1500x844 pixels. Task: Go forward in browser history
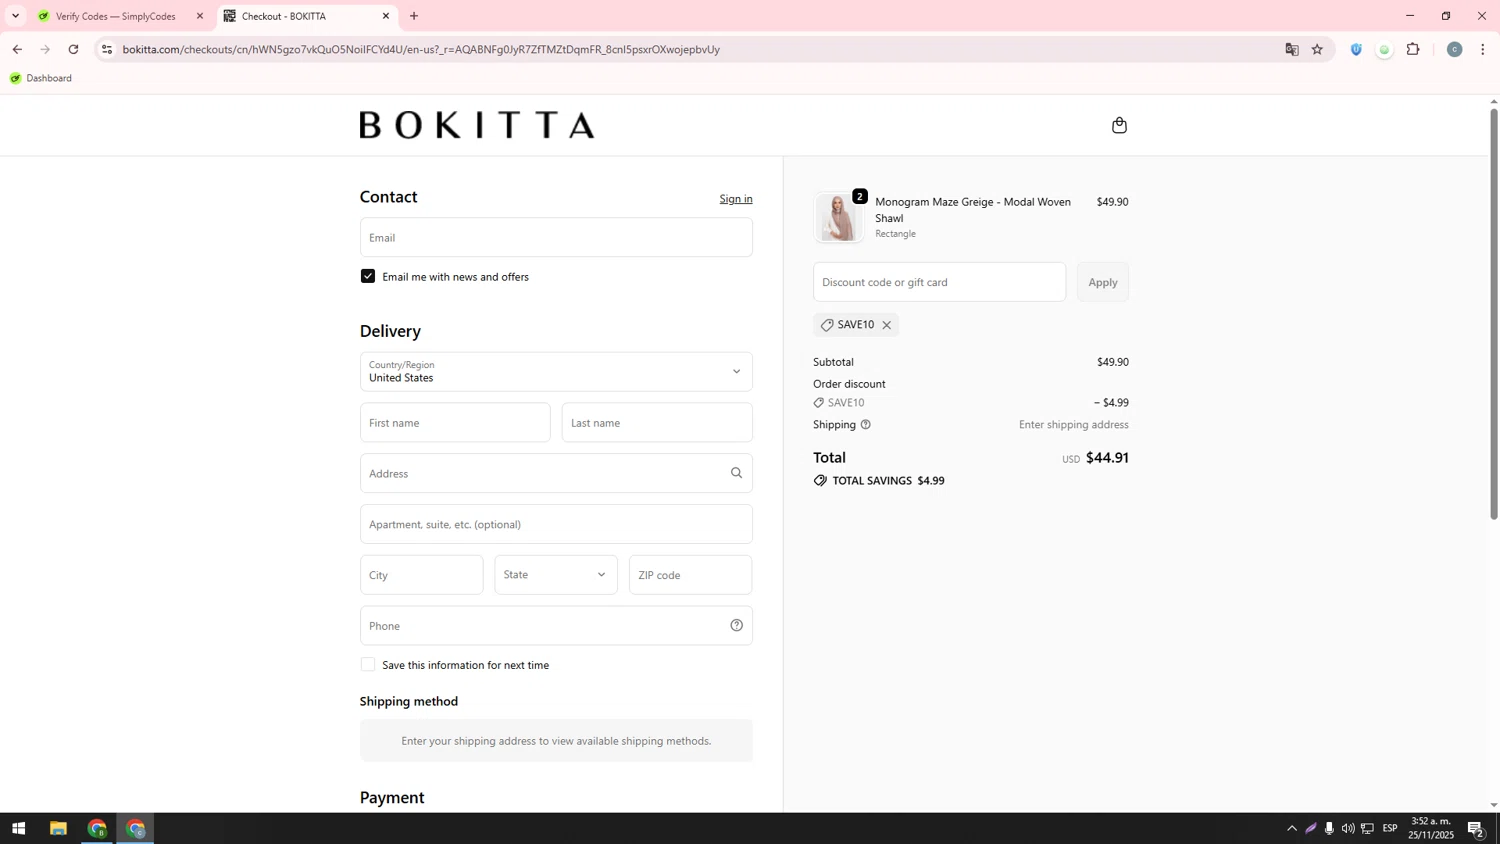(x=45, y=49)
